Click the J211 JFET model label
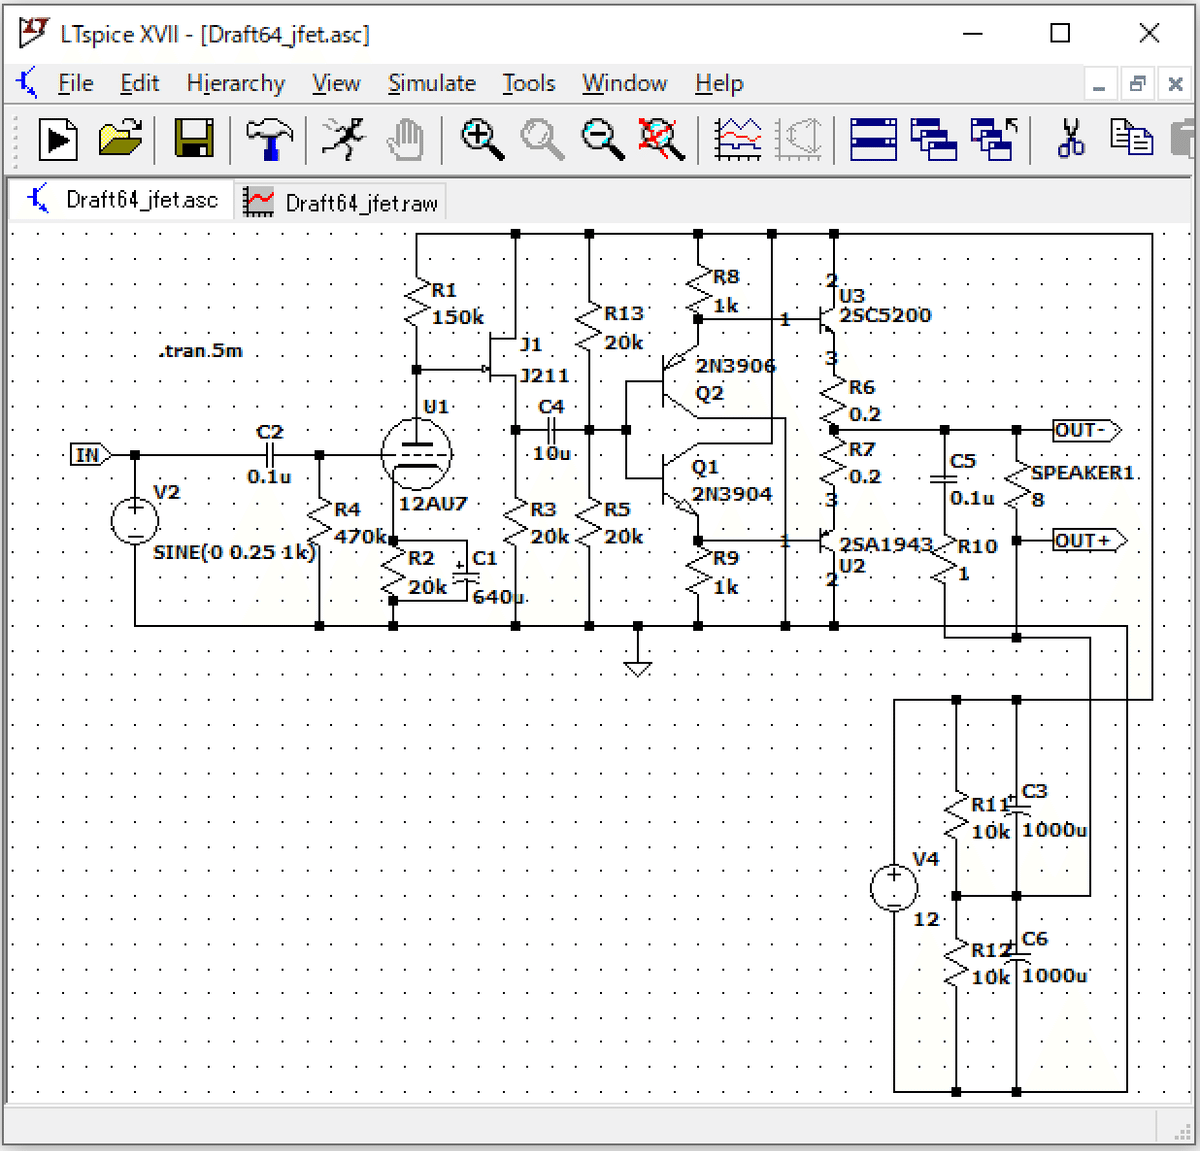 [544, 375]
